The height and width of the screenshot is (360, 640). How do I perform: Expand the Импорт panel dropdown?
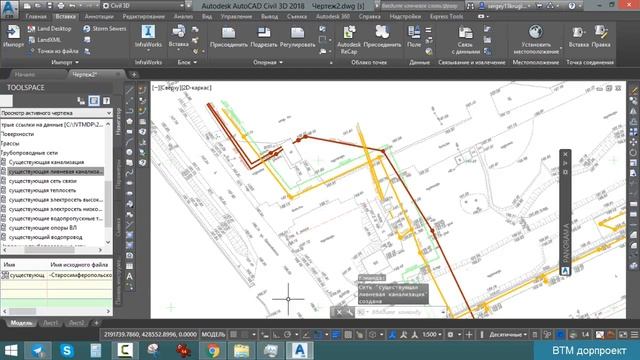(x=65, y=62)
